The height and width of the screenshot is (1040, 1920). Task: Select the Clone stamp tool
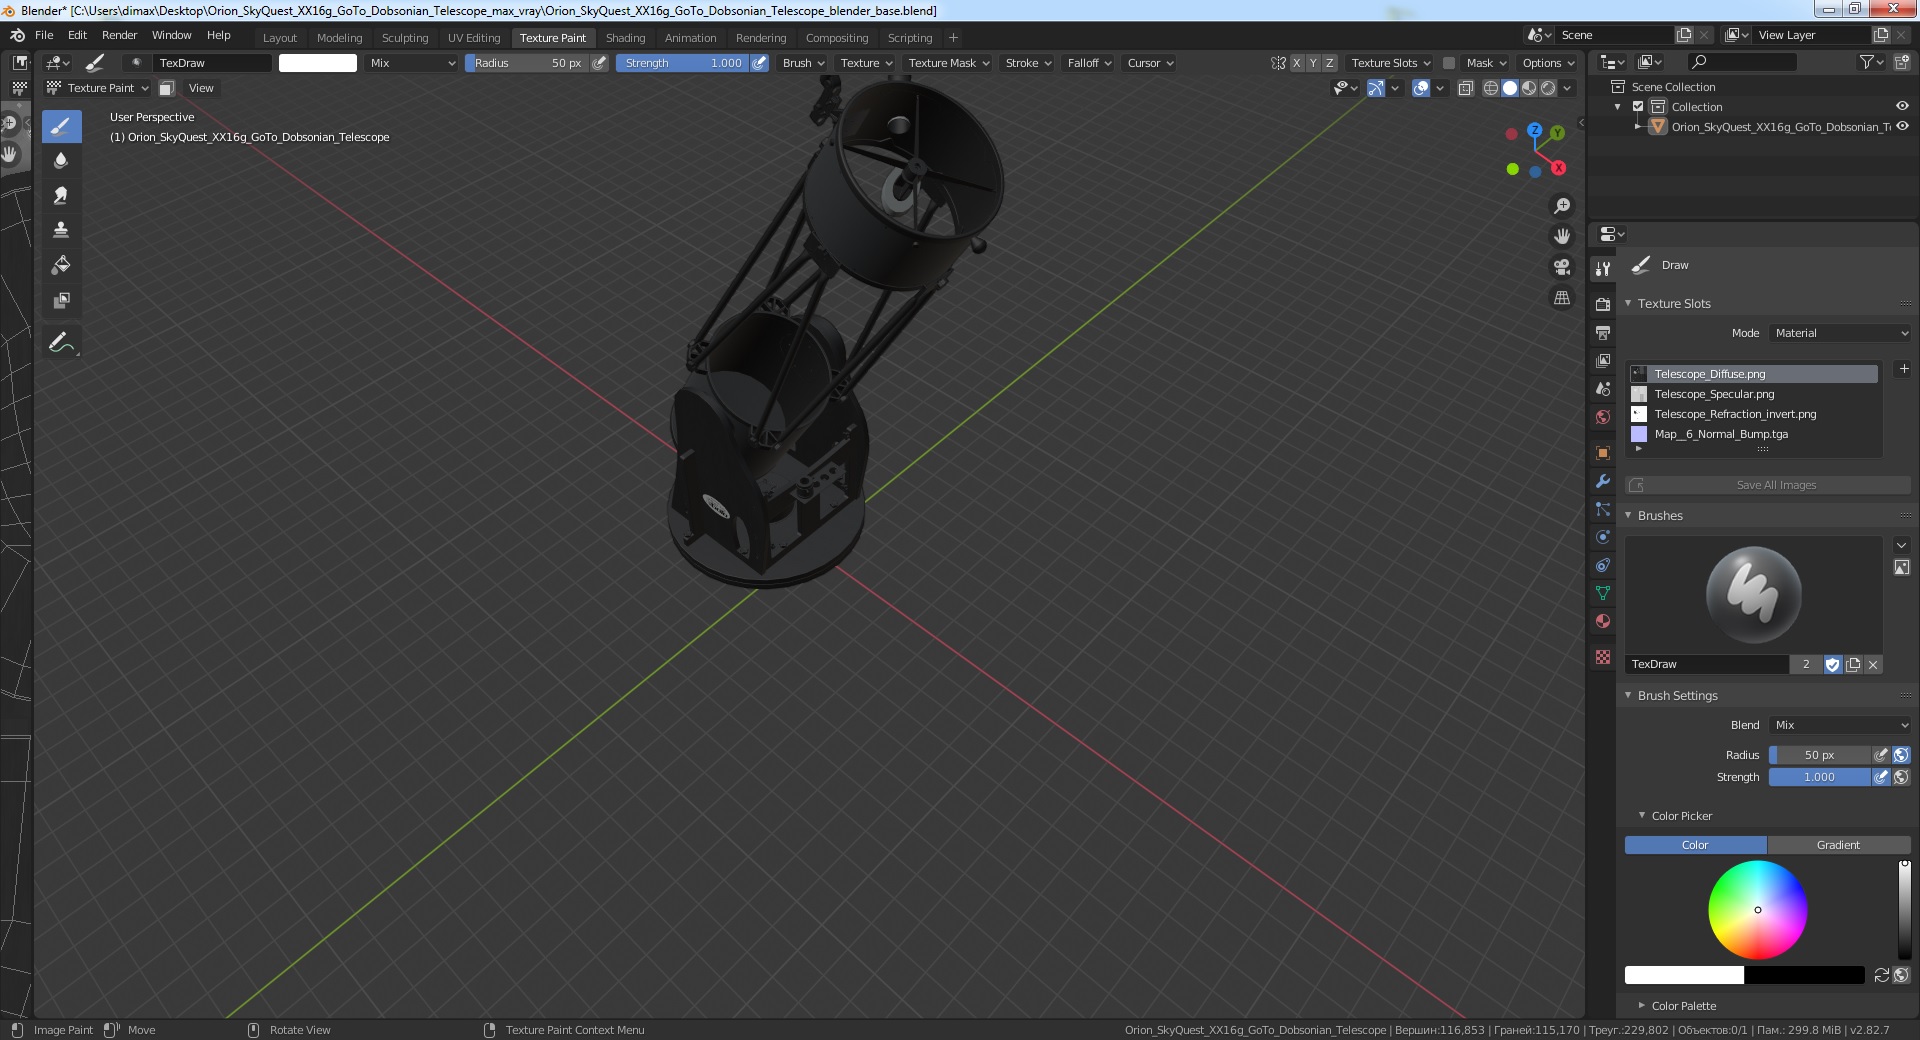click(x=61, y=230)
